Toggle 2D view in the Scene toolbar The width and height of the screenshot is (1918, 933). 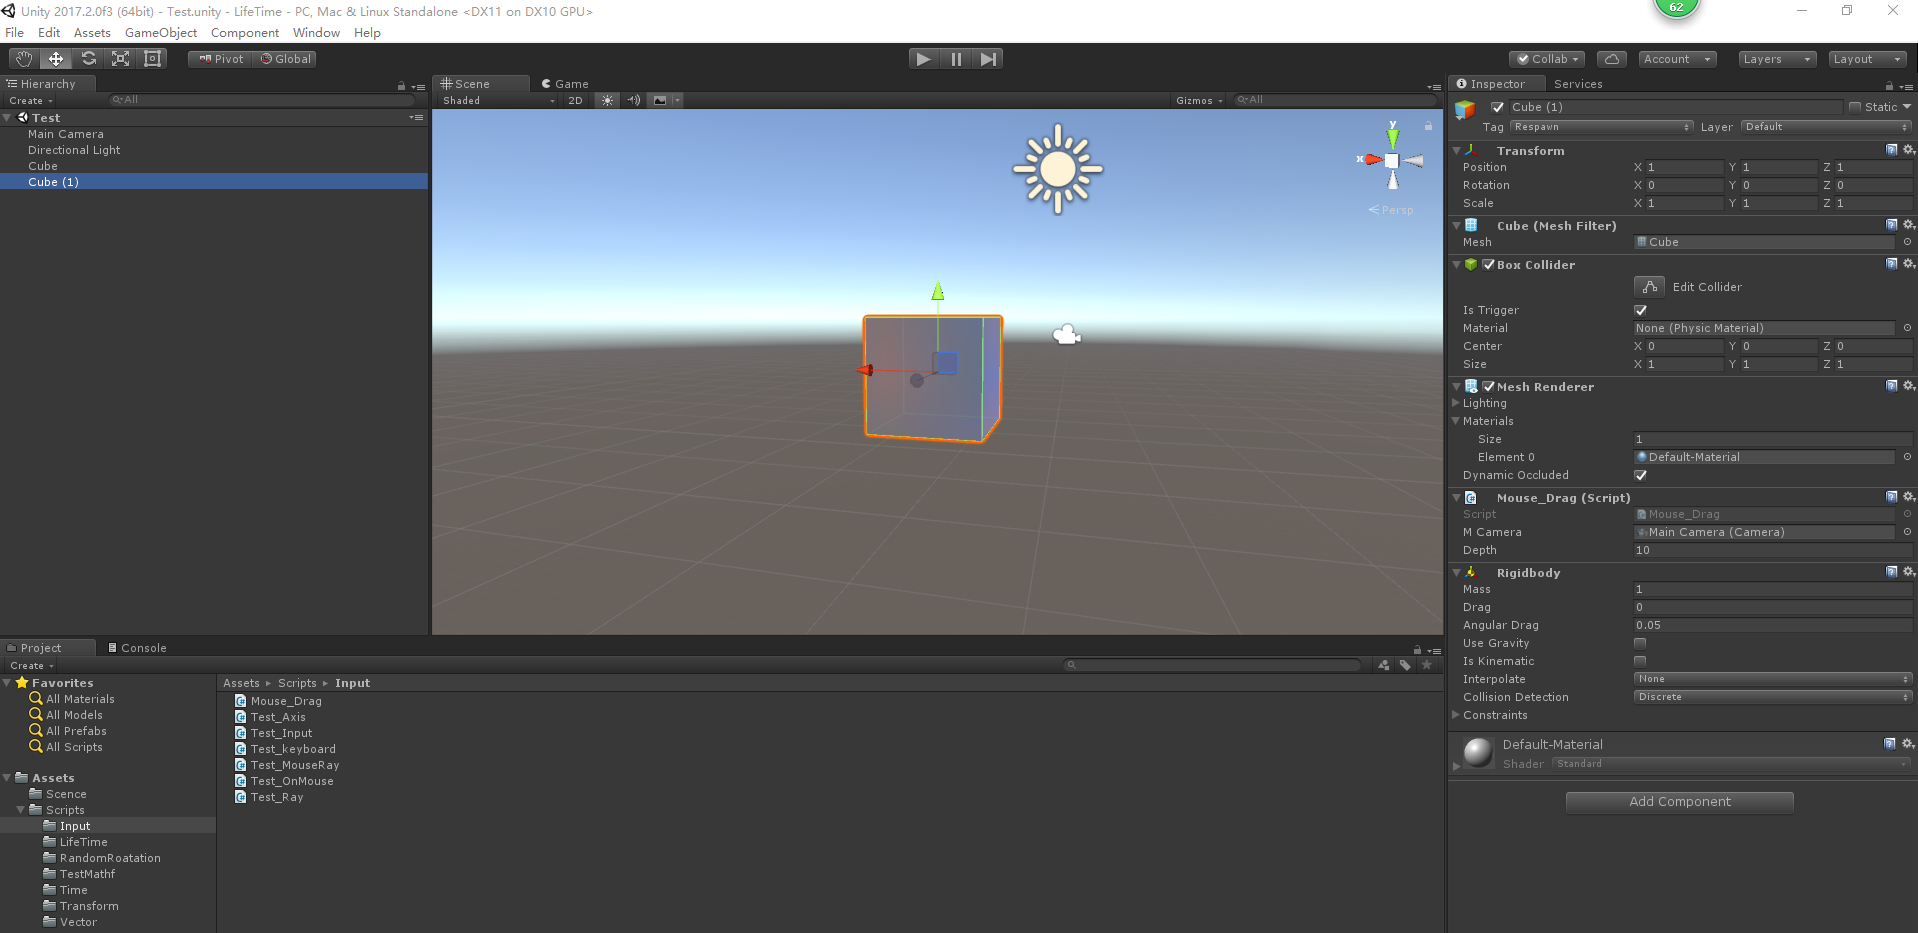(x=576, y=100)
